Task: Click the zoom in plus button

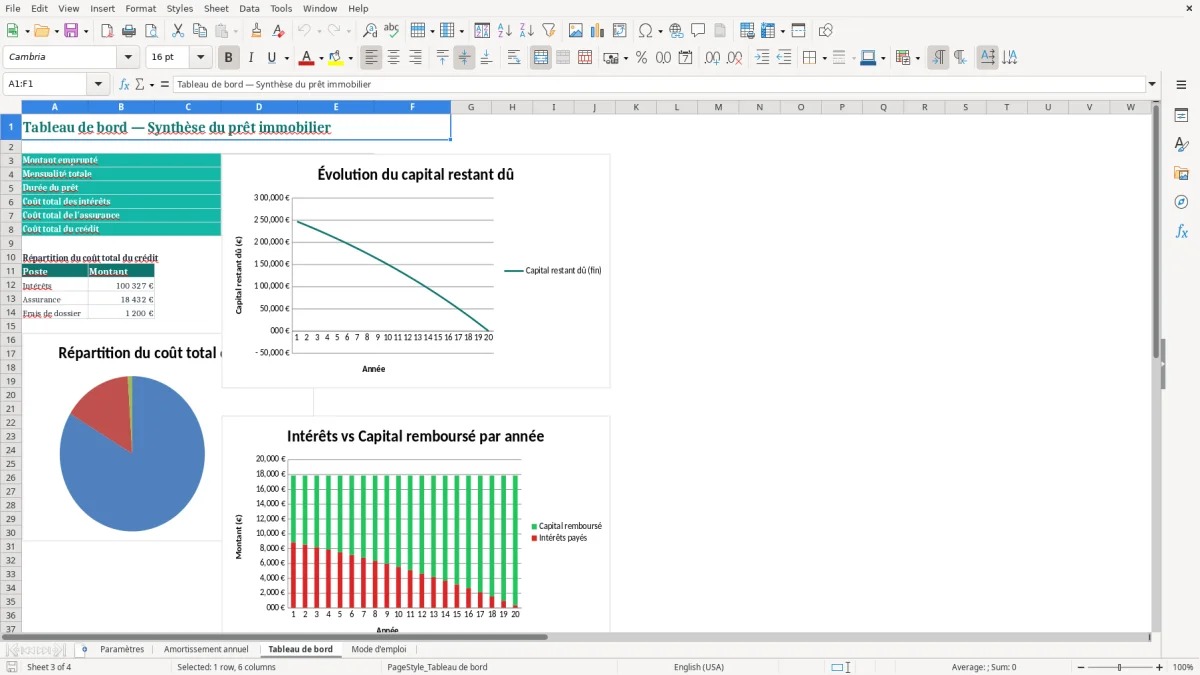Action: 1160,667
